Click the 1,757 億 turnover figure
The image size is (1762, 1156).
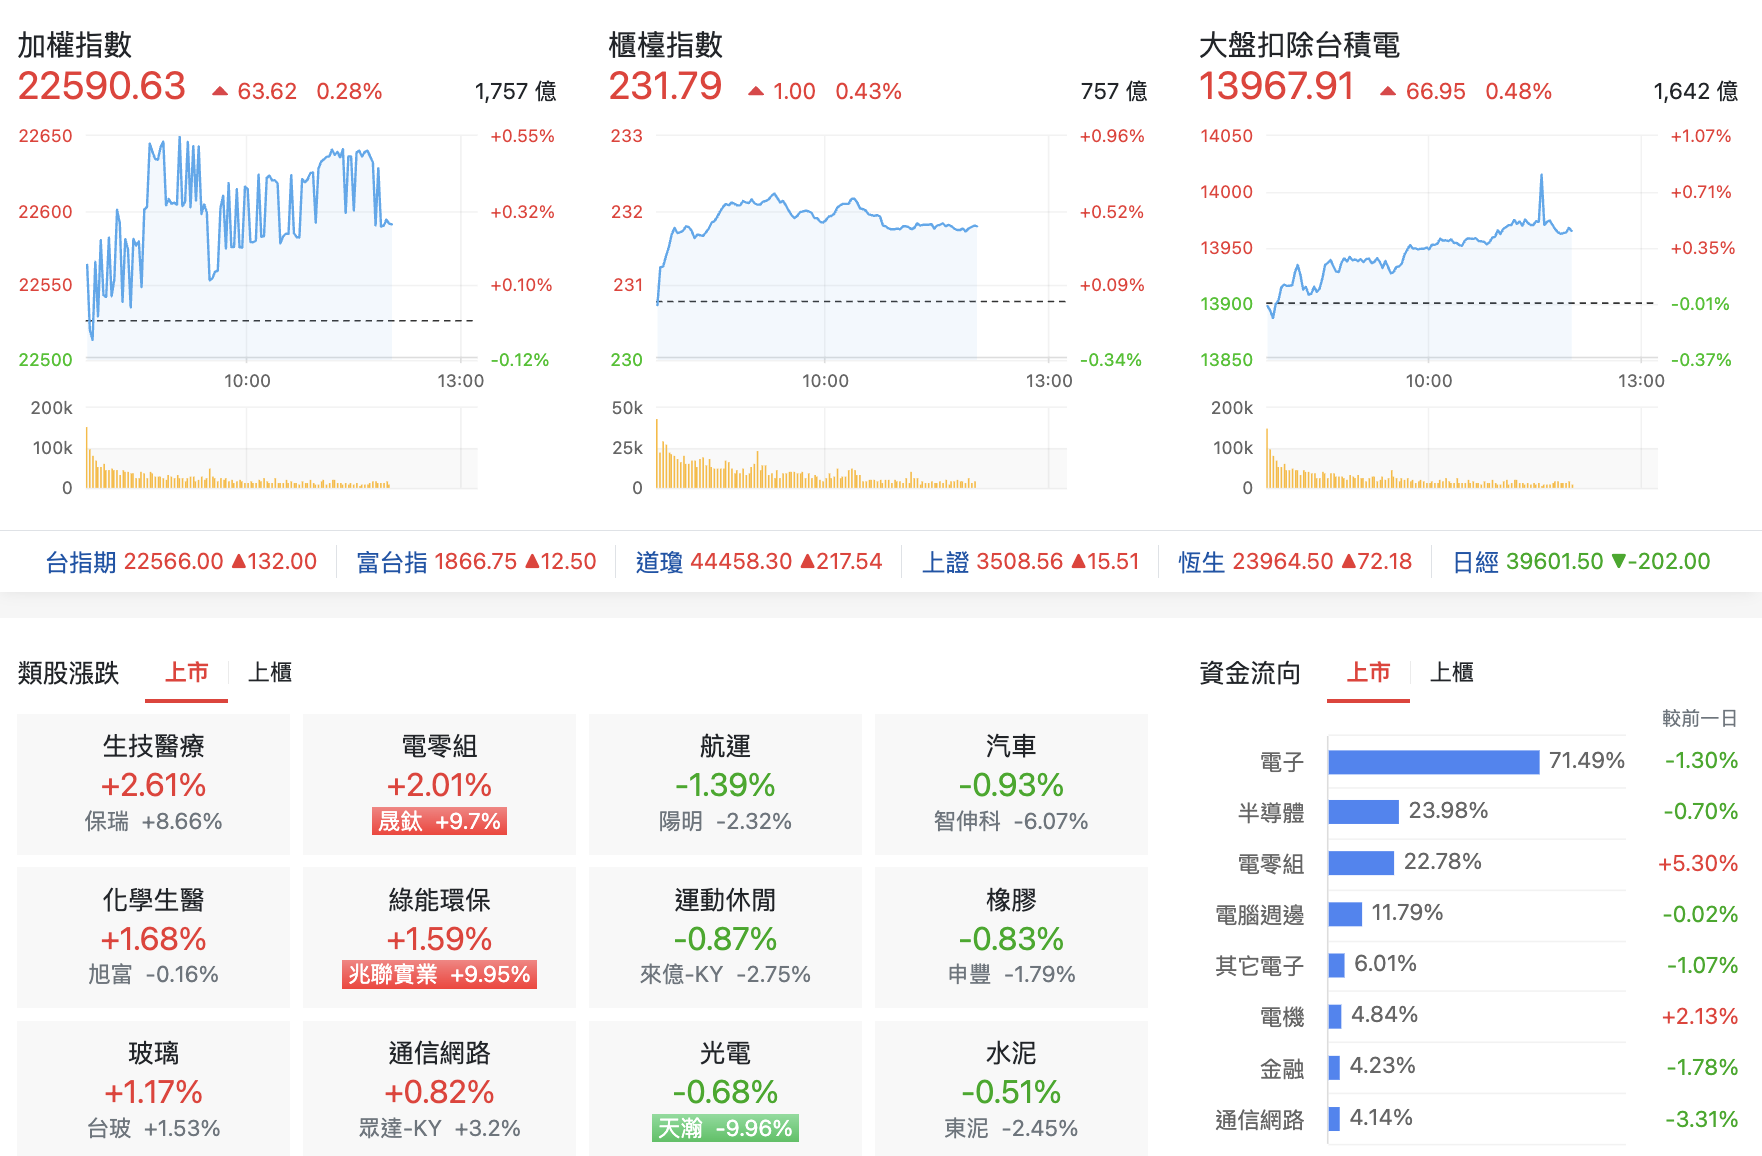point(515,91)
